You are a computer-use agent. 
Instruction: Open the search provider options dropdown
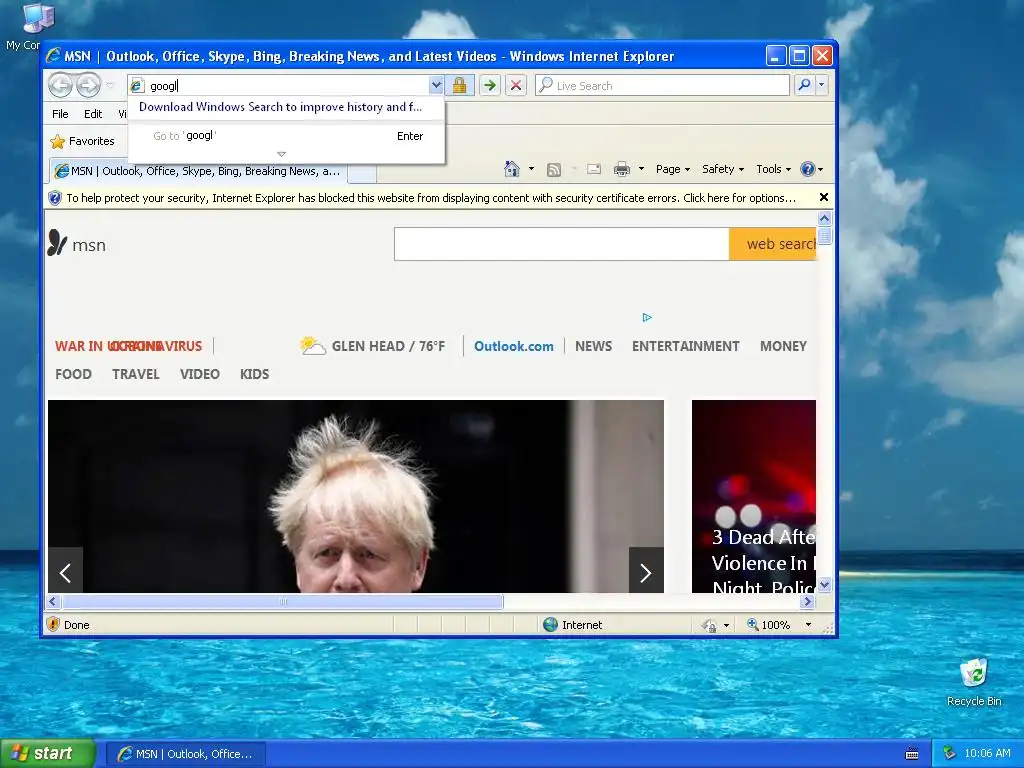pos(822,85)
